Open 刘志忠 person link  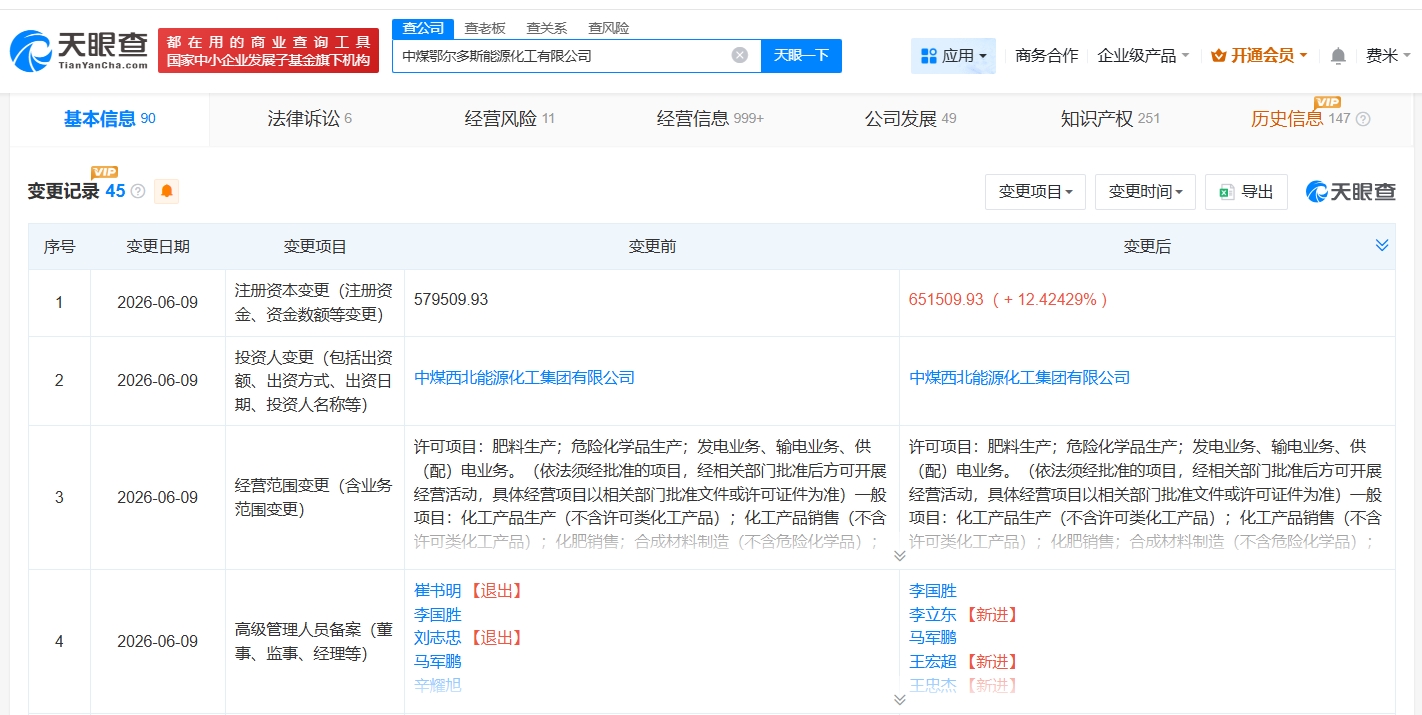(438, 638)
